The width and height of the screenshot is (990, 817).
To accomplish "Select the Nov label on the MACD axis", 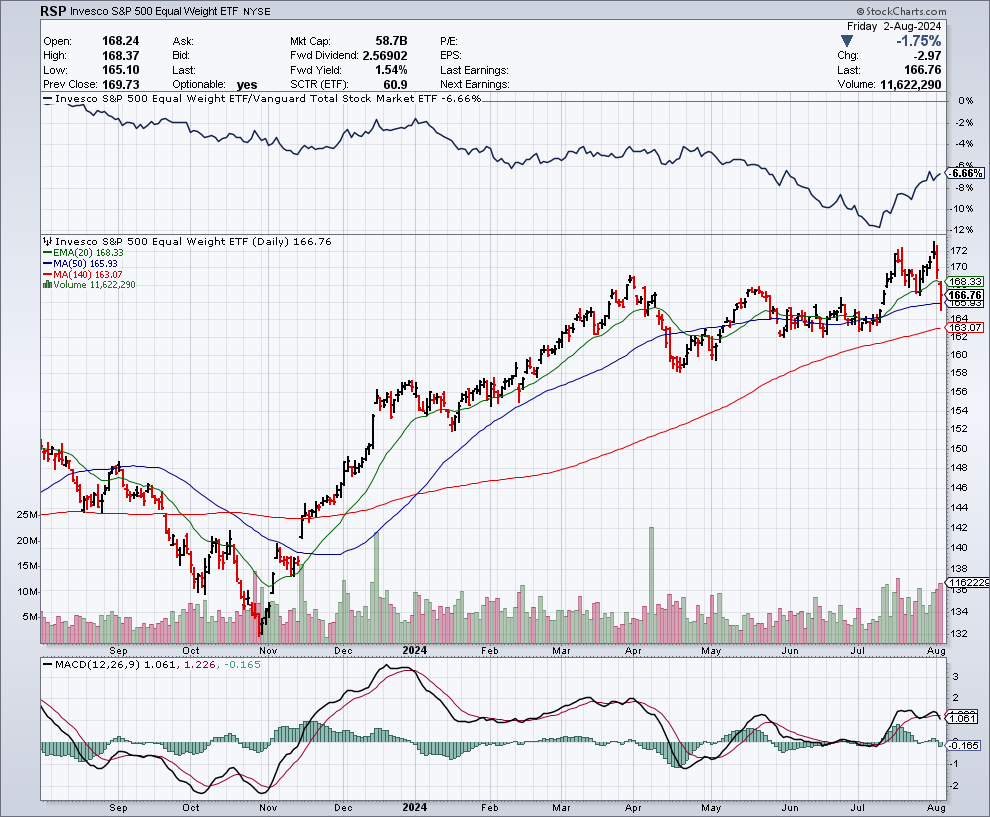I will tap(267, 806).
